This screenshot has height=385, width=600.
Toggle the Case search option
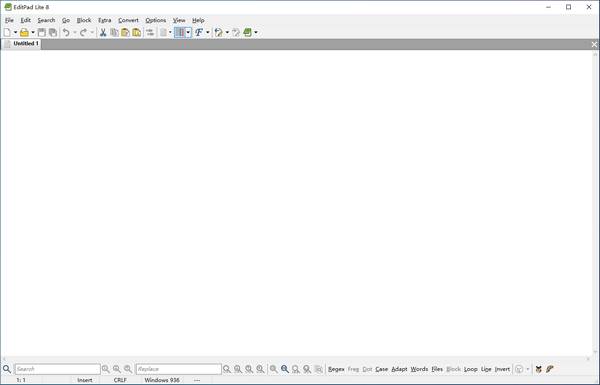[382, 369]
